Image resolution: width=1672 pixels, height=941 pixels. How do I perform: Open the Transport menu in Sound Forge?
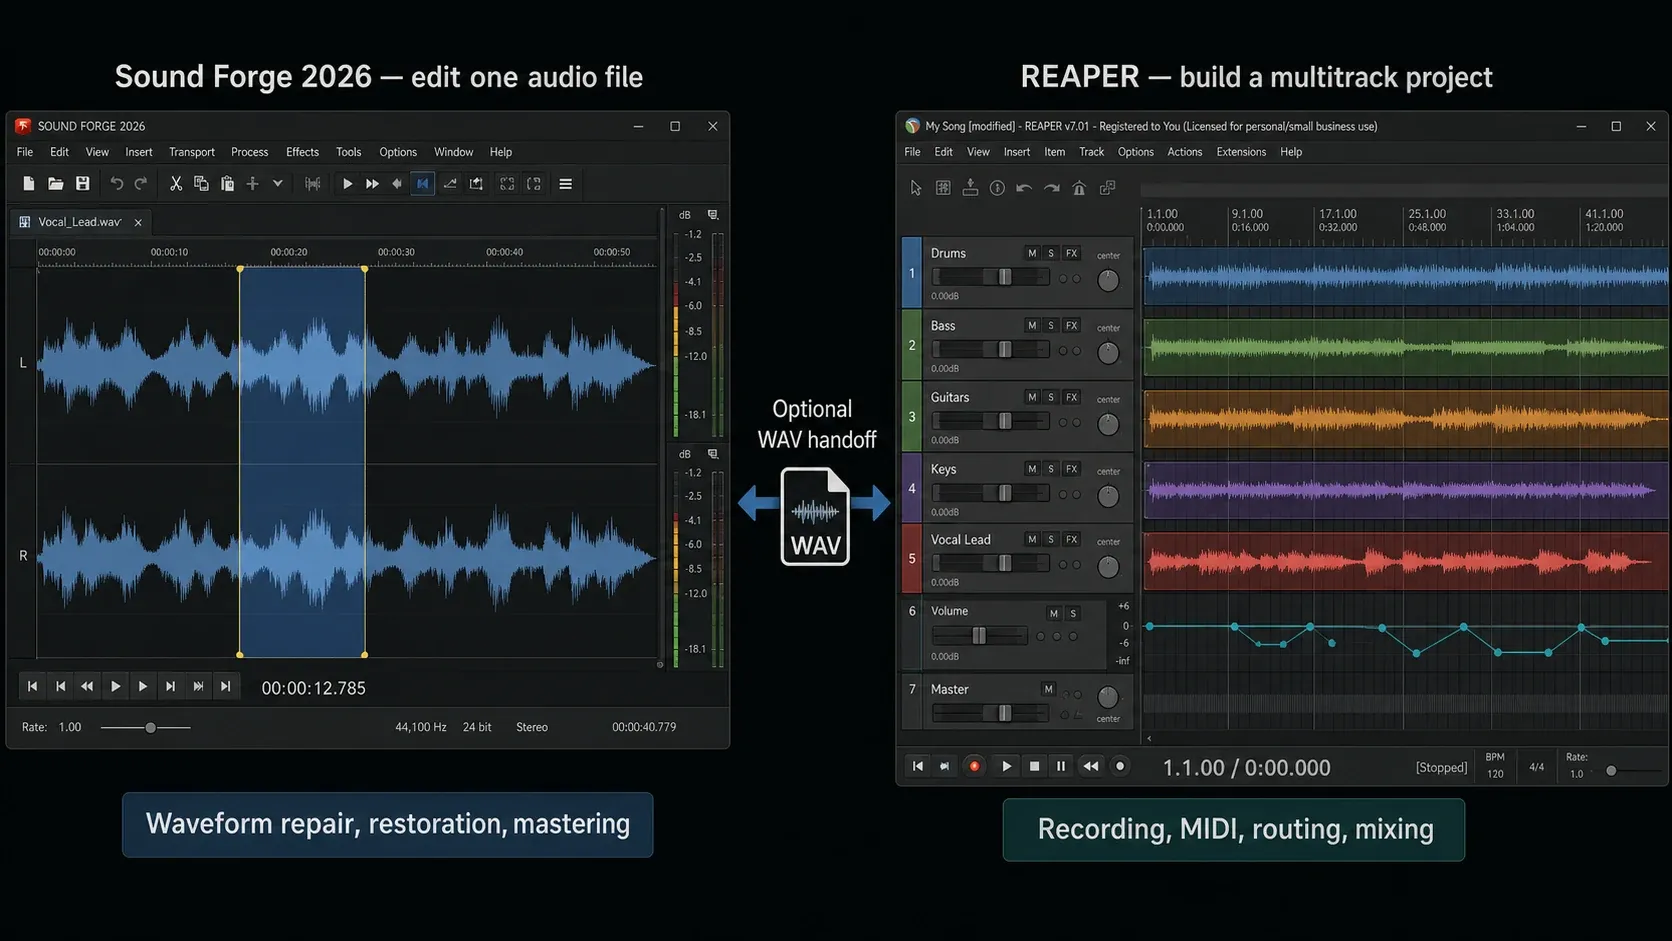(x=192, y=152)
